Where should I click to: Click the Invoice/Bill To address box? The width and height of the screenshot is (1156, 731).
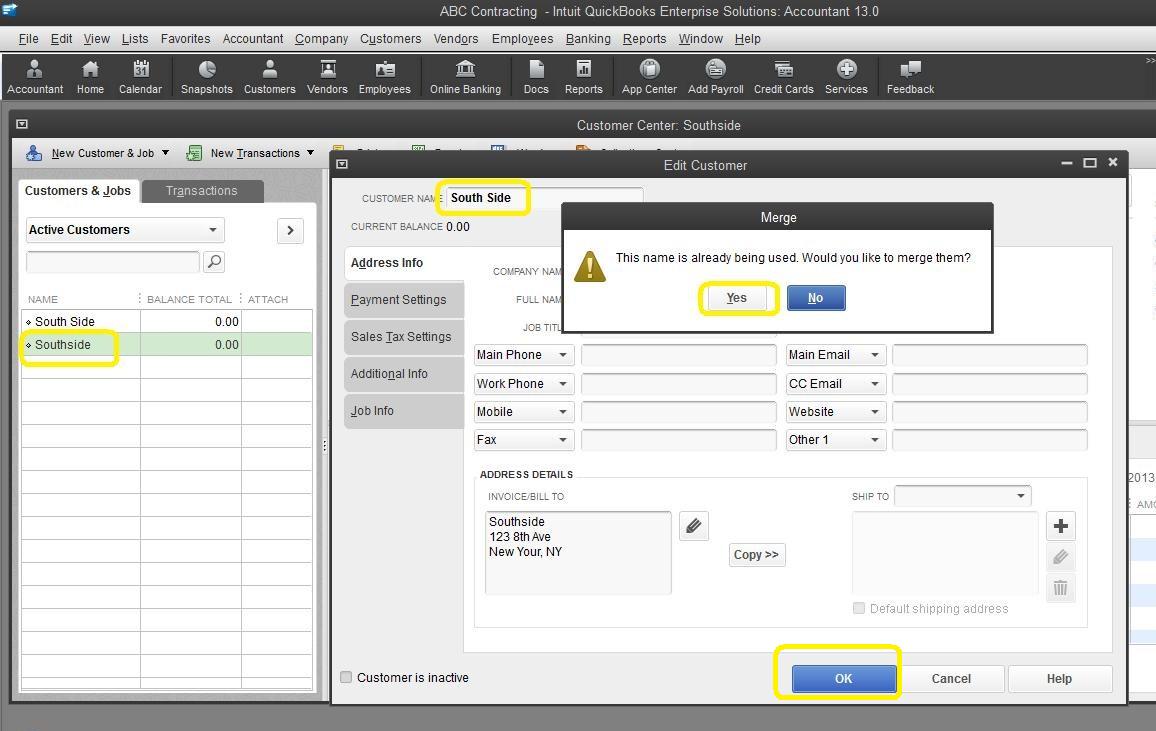(x=578, y=553)
